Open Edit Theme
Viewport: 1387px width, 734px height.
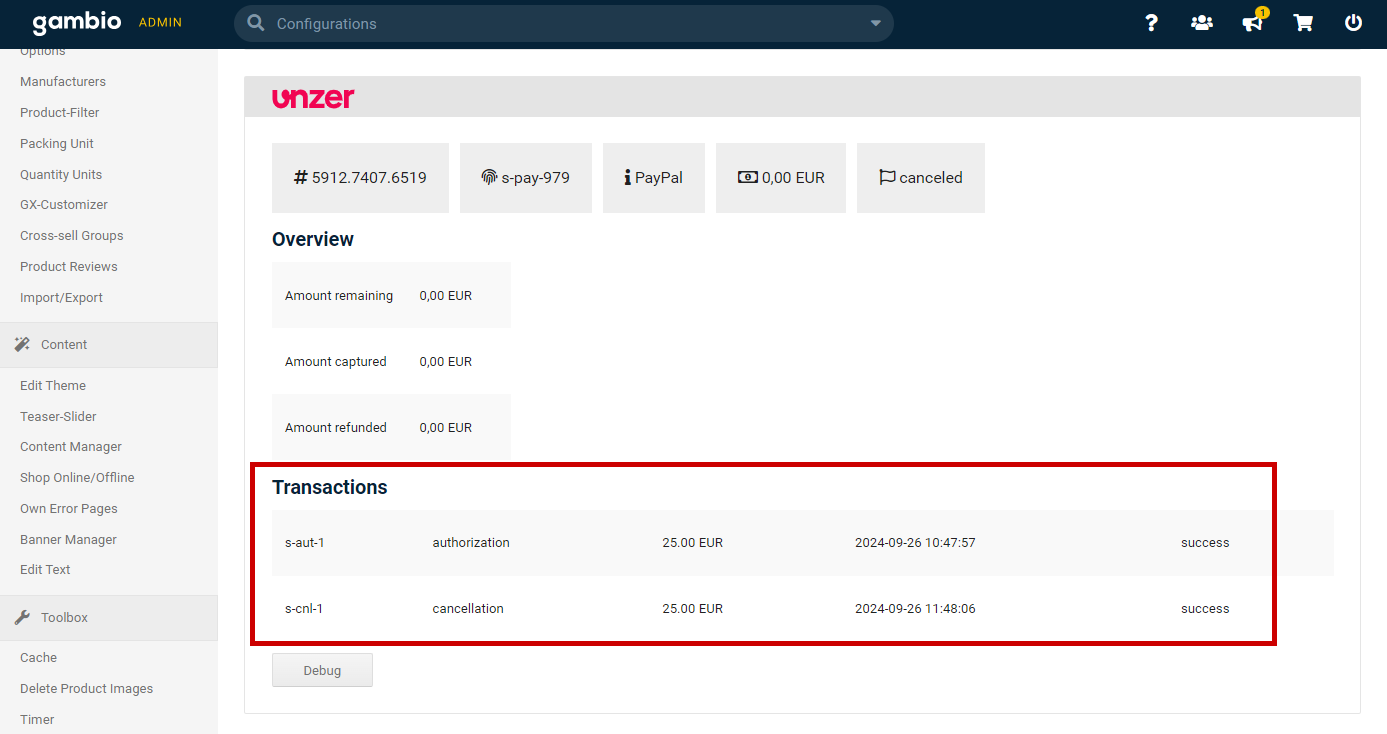pos(53,386)
